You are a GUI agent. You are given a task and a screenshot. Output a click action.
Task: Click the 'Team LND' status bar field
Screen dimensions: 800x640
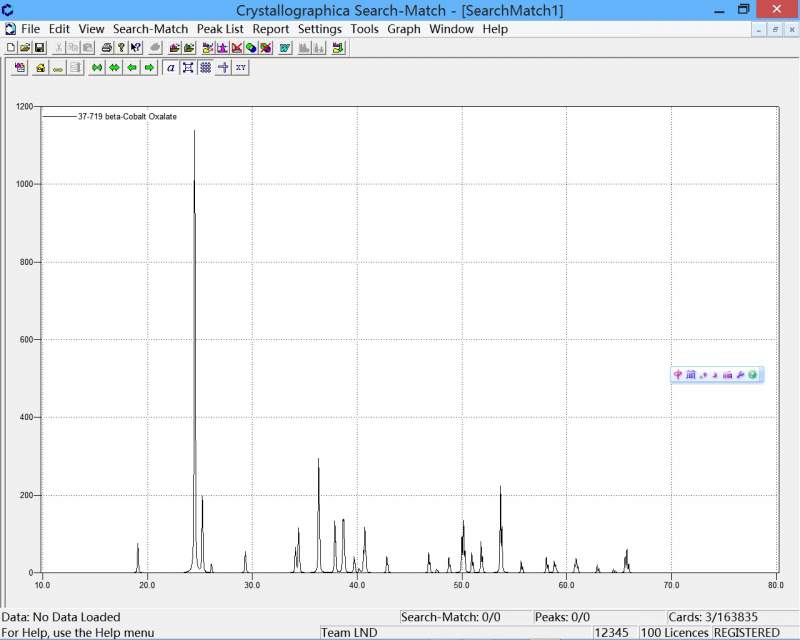(x=349, y=633)
